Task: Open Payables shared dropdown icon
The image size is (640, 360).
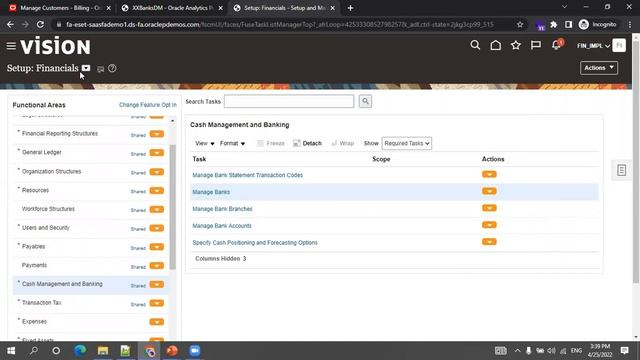Action: point(157,247)
